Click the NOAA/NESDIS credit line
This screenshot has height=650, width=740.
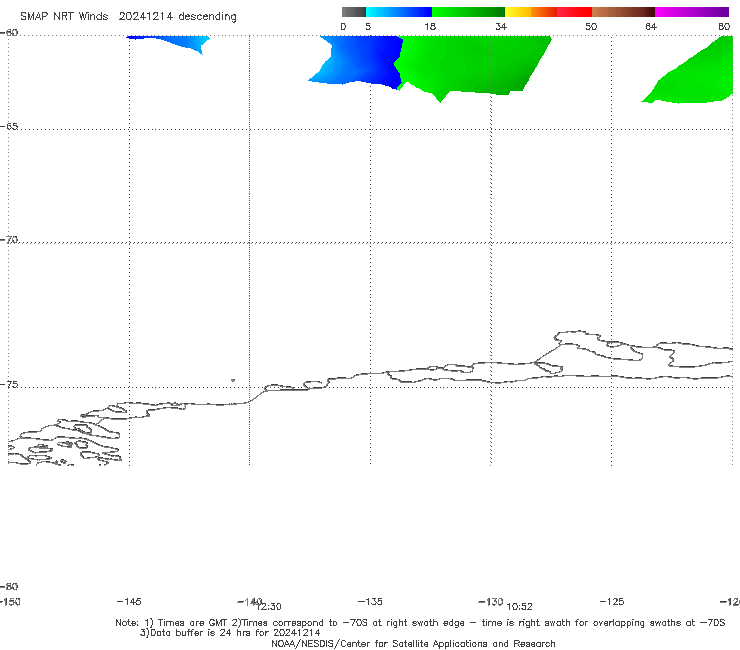[413, 643]
